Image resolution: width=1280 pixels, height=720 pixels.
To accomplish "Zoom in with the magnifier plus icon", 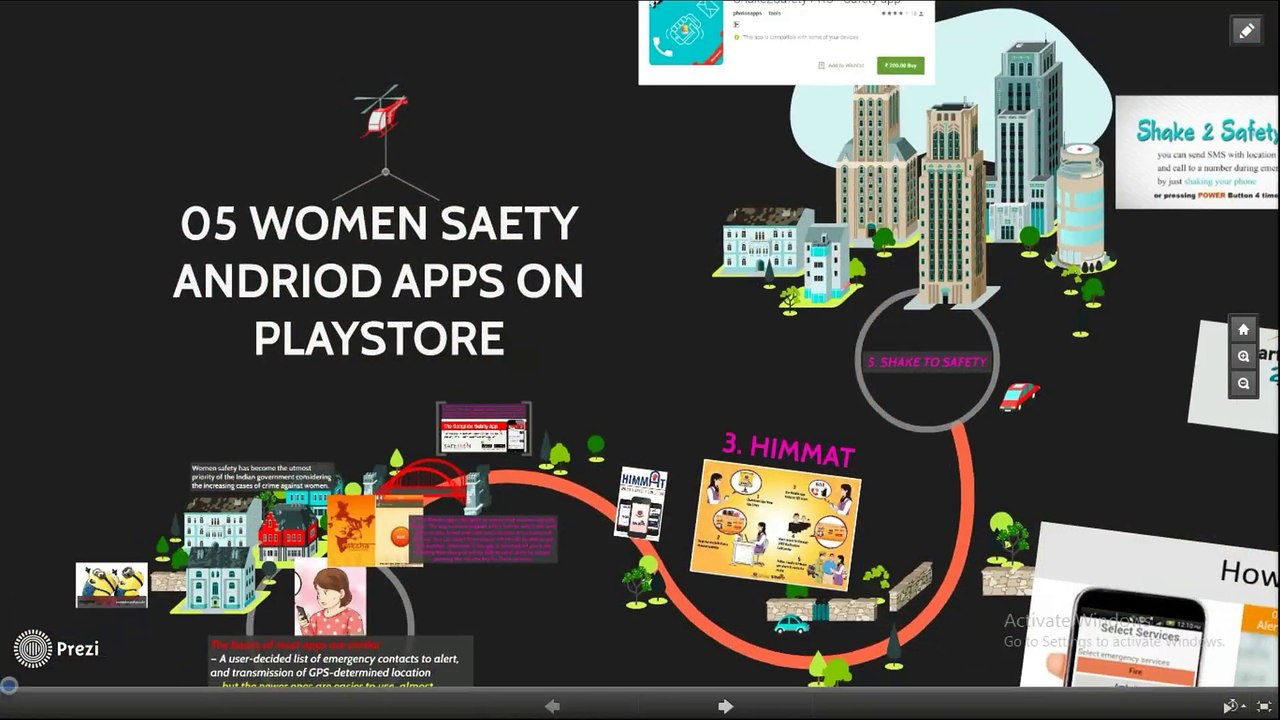I will [1243, 357].
